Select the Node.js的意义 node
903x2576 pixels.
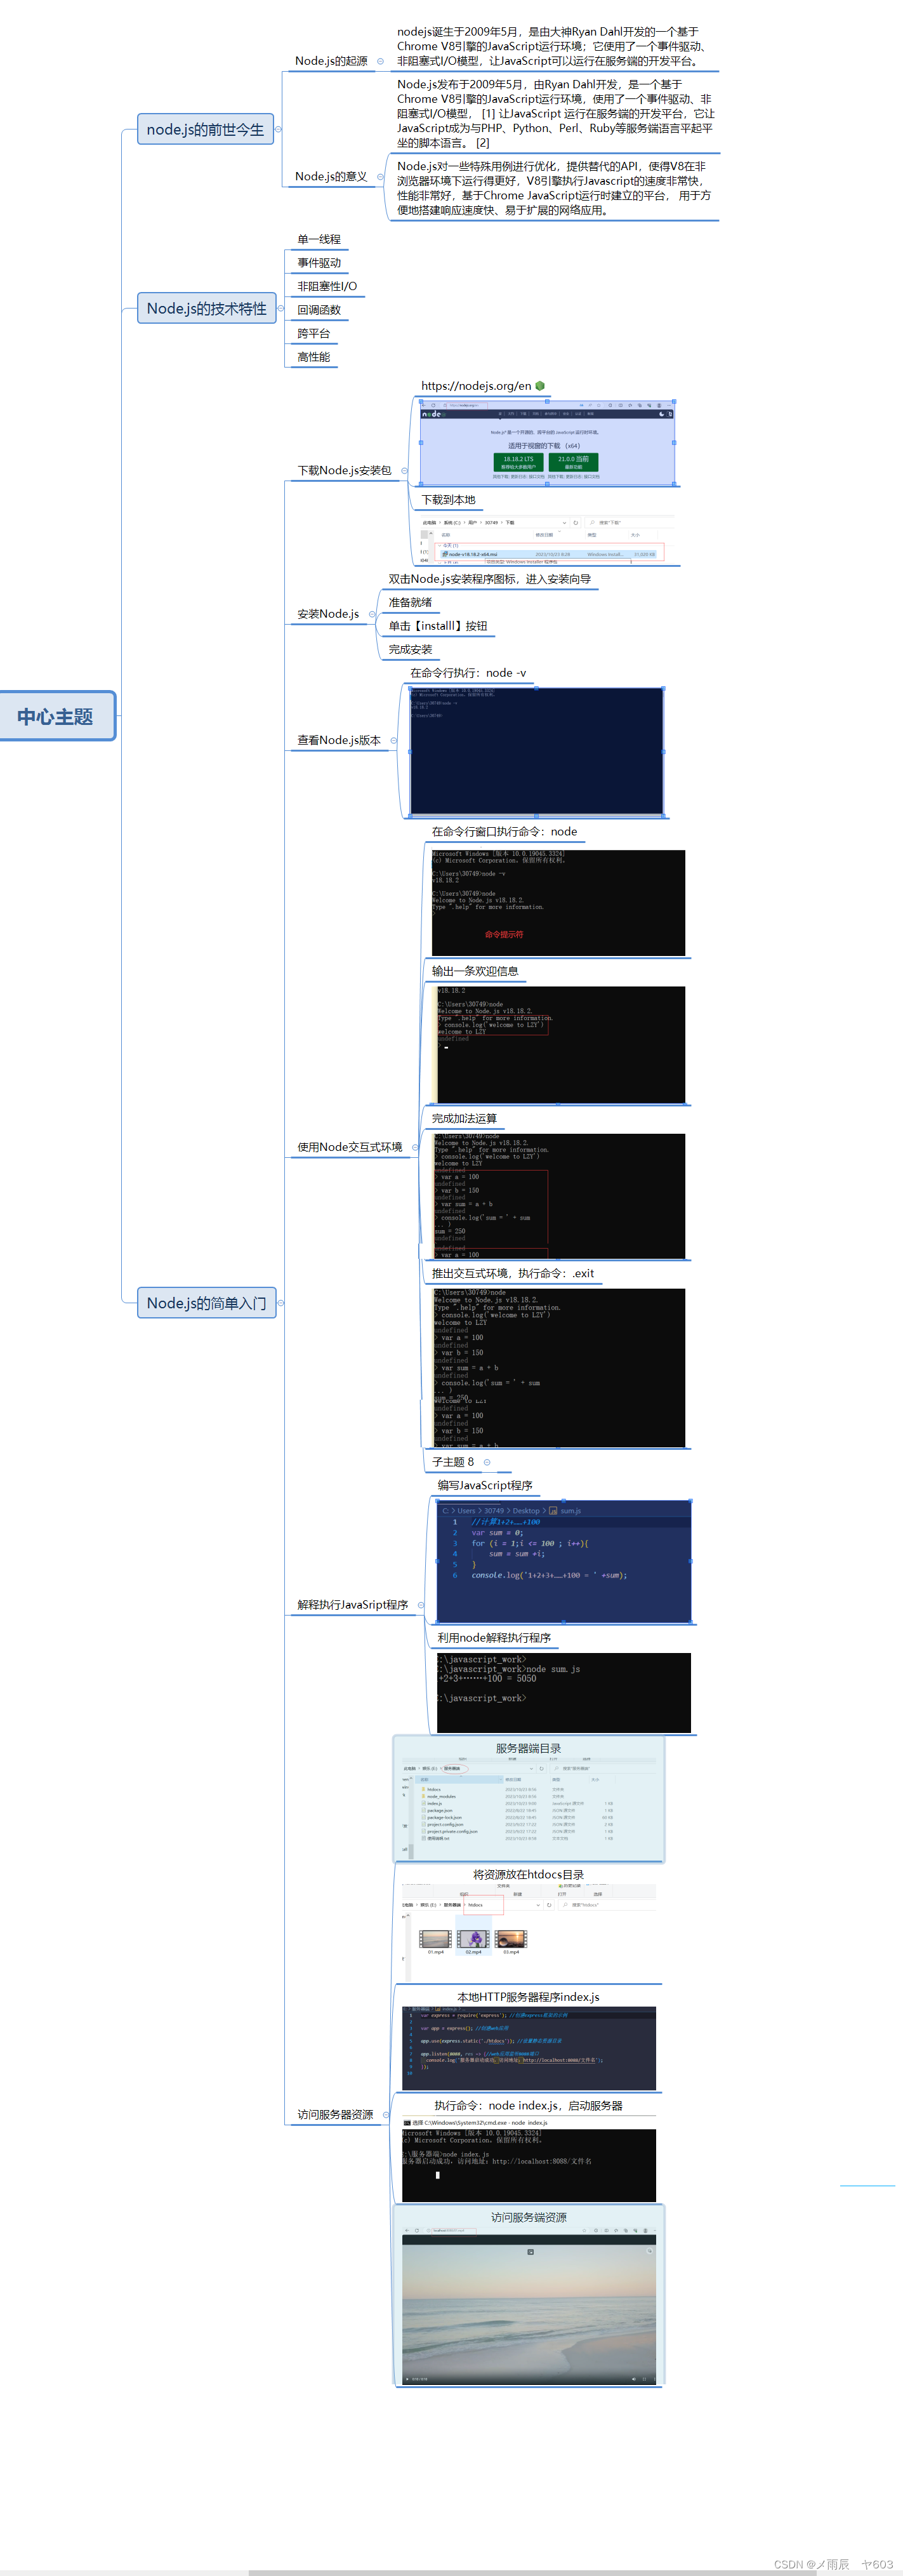(331, 177)
